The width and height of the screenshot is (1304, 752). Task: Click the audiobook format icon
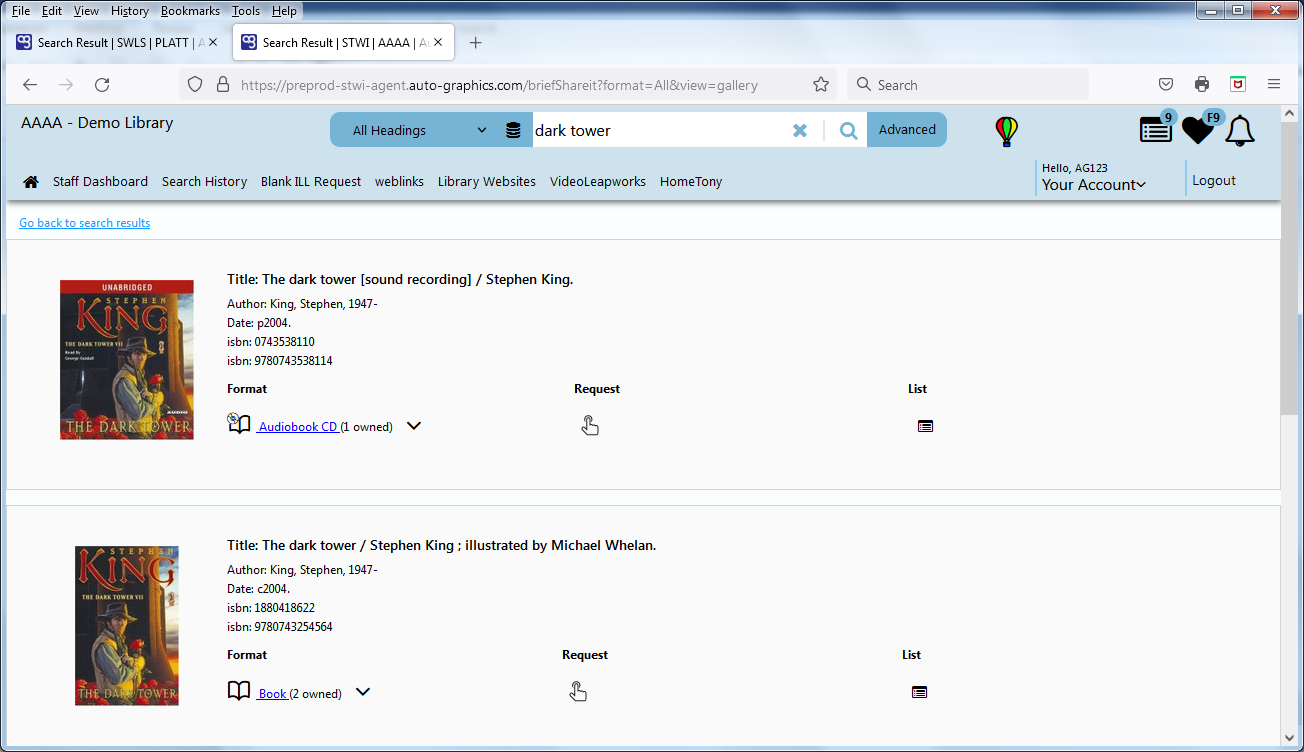click(x=238, y=424)
